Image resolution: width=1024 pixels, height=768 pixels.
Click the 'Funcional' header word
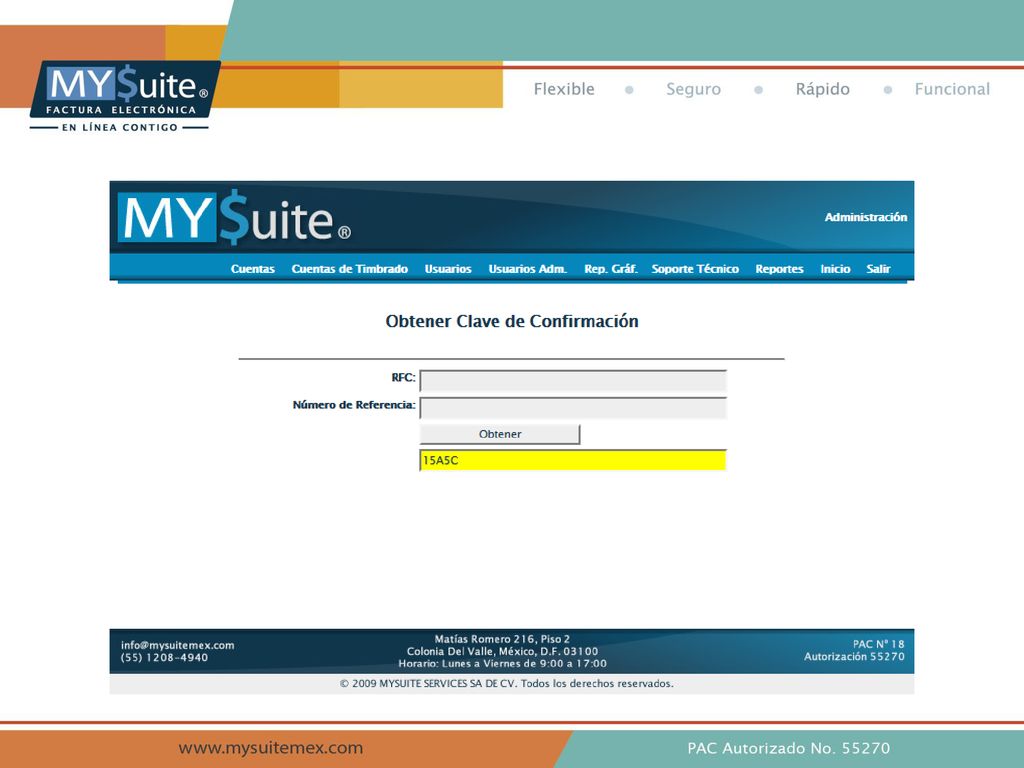point(952,89)
